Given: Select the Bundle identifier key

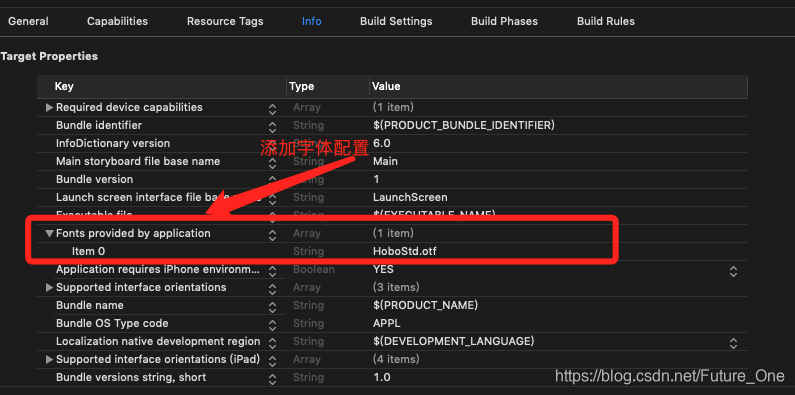Looking at the screenshot, I should 99,125.
